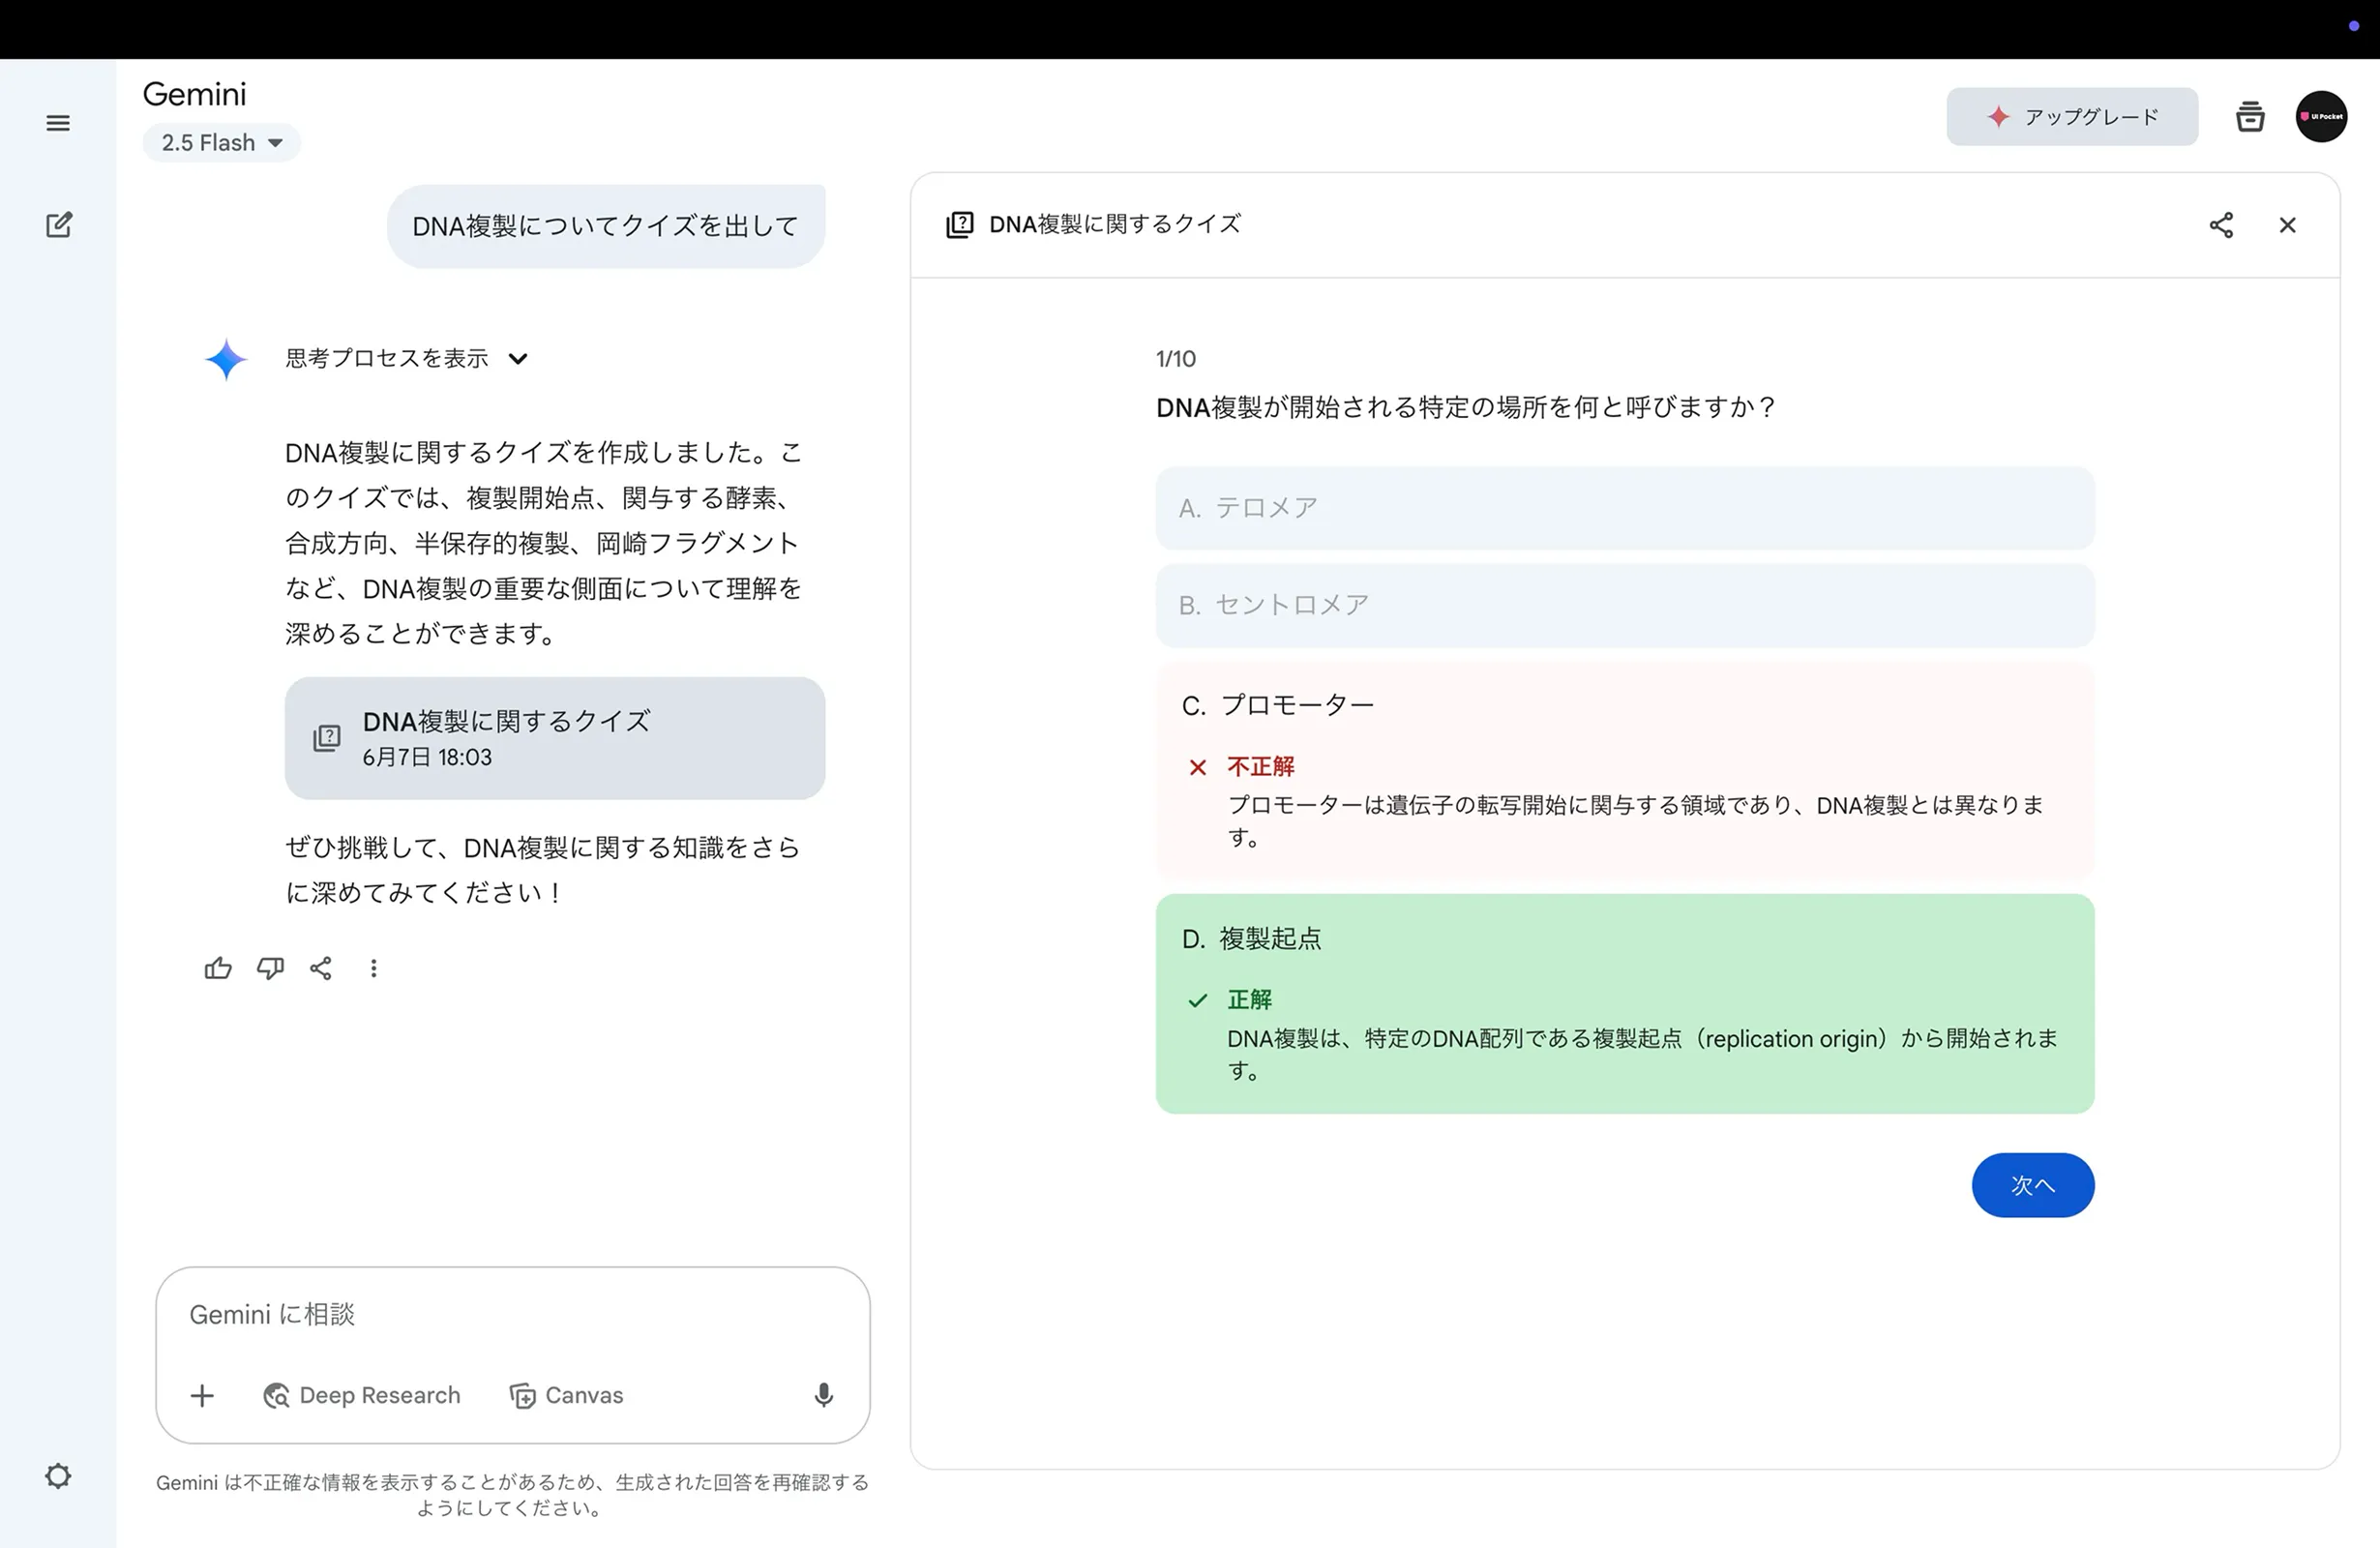Open the settings gear in the sidebar

[x=58, y=1475]
